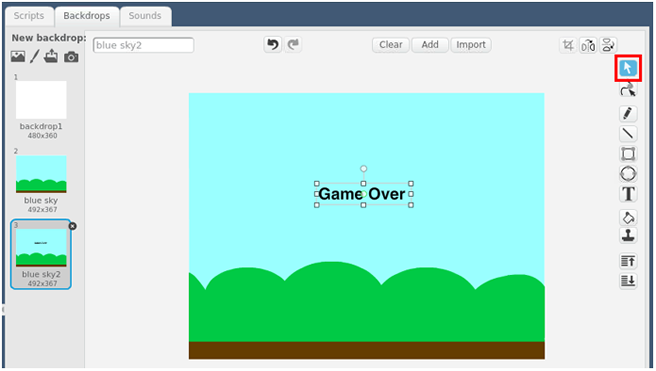The width and height of the screenshot is (656, 371).
Task: Pick the paint bucket Fill tool
Action: pyautogui.click(x=628, y=217)
